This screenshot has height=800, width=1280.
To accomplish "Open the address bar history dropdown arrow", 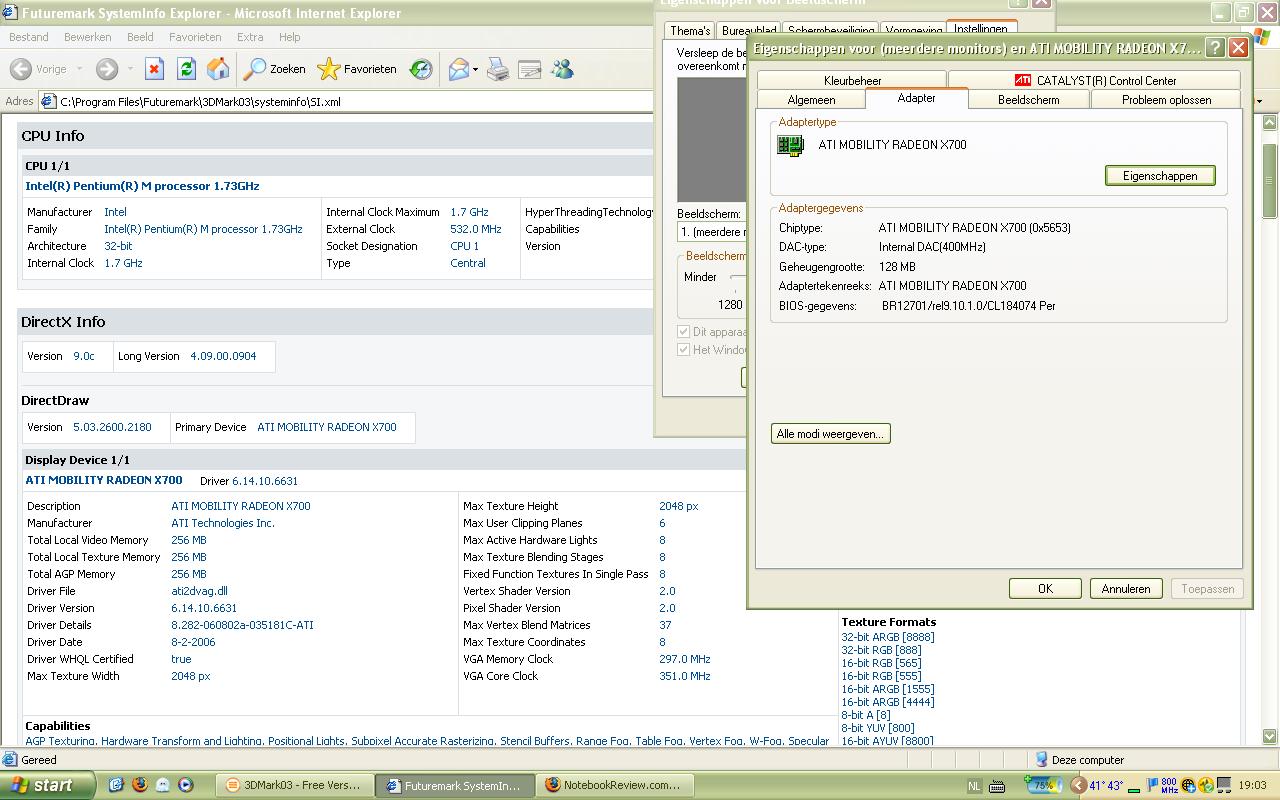I will (1258, 101).
